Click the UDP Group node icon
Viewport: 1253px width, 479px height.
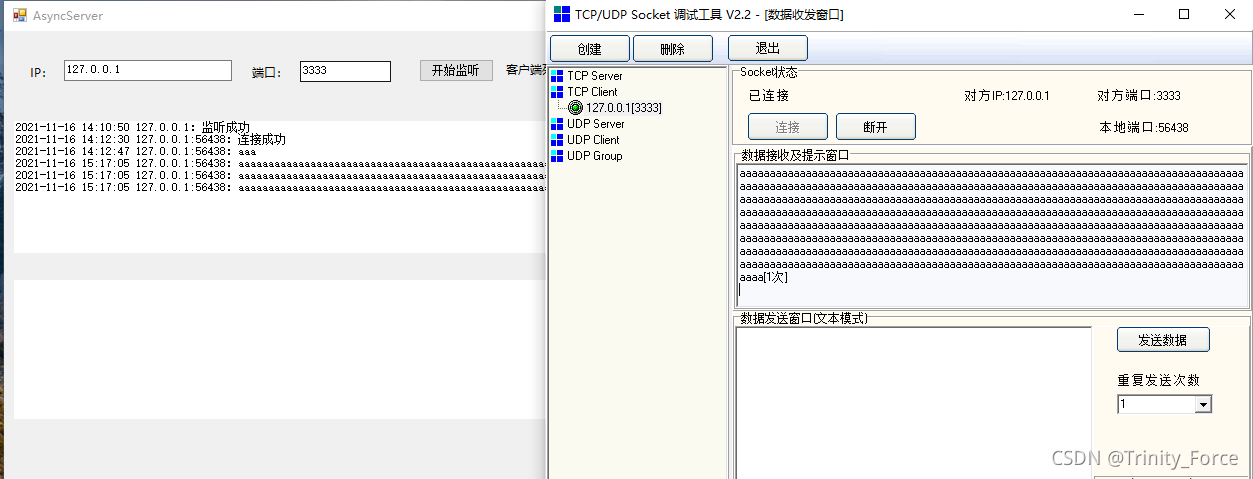coord(557,156)
